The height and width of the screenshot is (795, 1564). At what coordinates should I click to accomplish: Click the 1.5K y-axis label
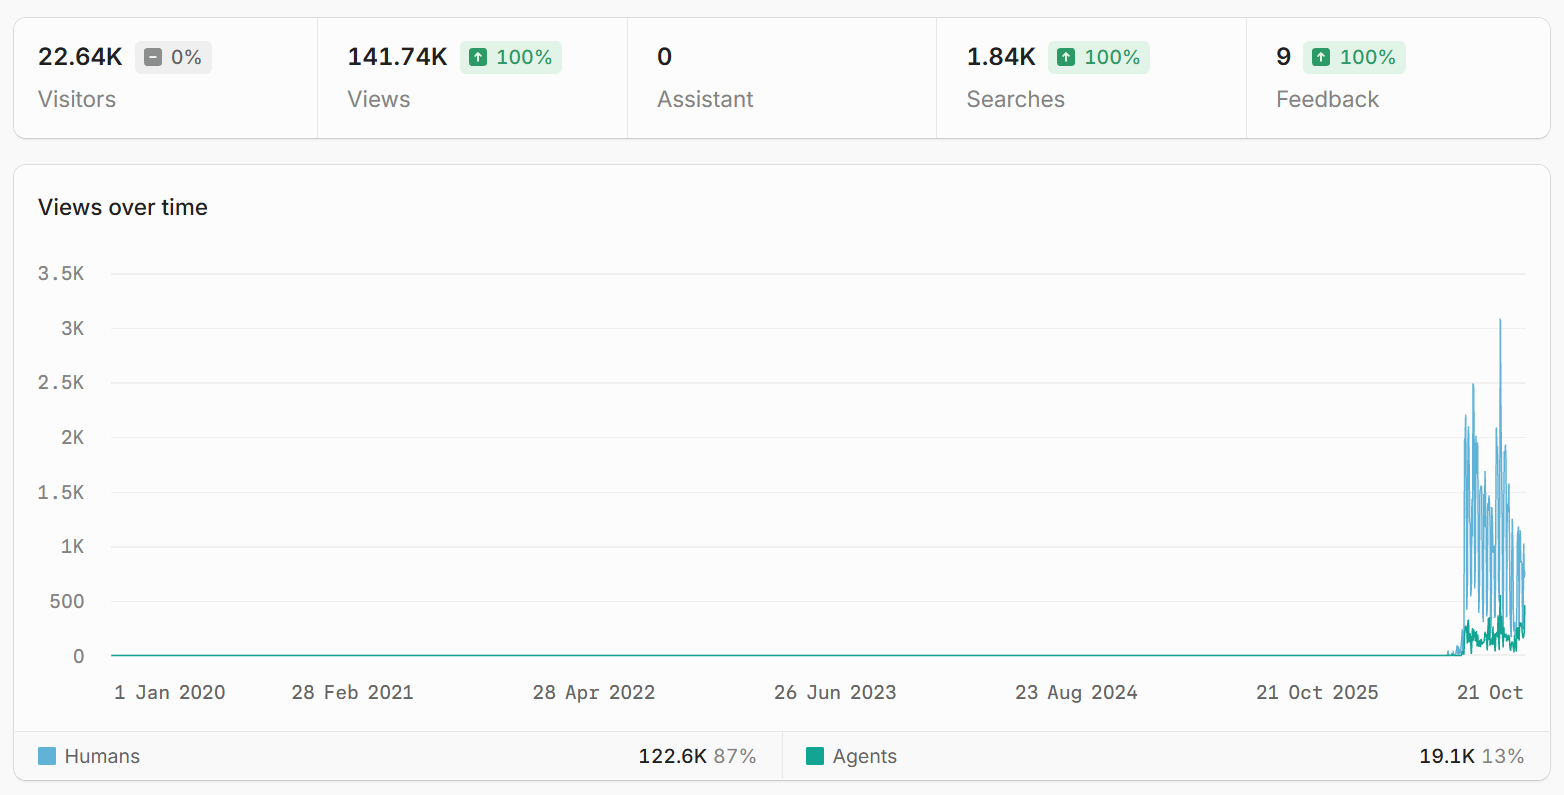coord(61,492)
